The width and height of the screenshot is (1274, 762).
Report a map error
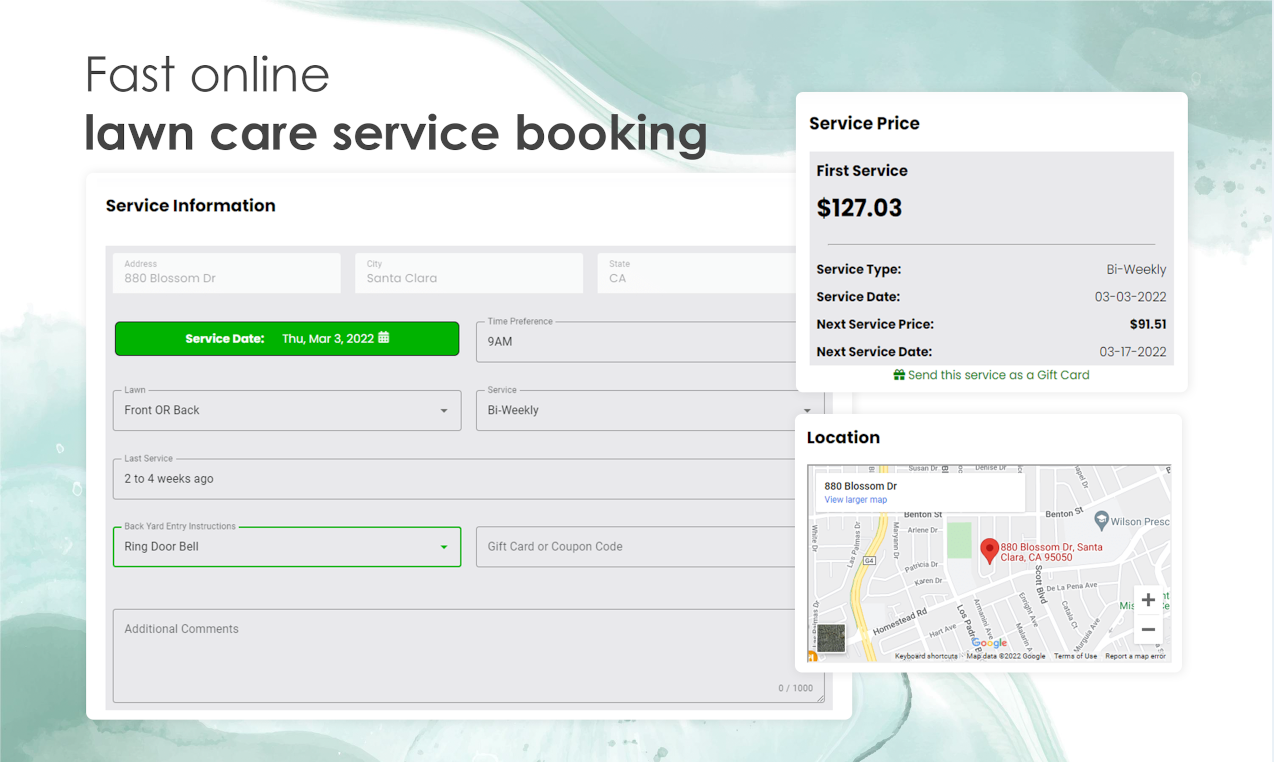[1136, 656]
